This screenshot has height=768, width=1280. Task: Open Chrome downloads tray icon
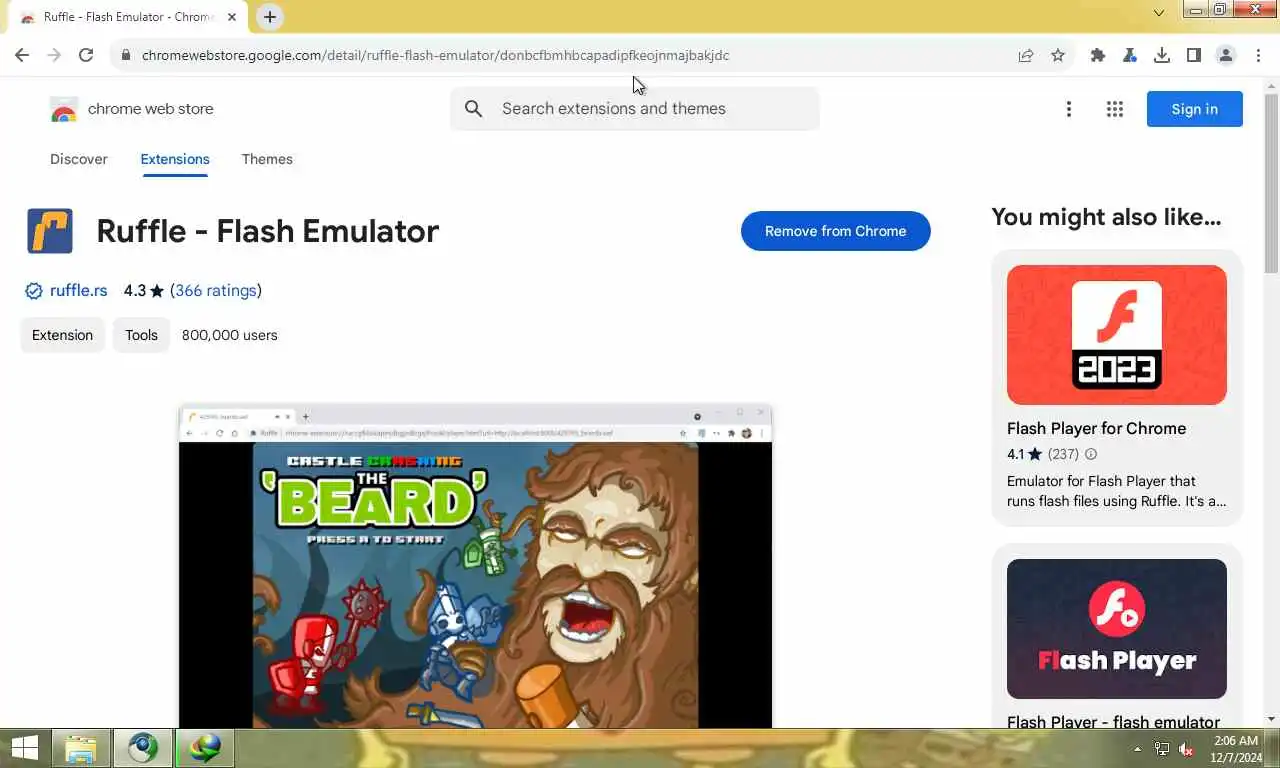pos(1162,55)
